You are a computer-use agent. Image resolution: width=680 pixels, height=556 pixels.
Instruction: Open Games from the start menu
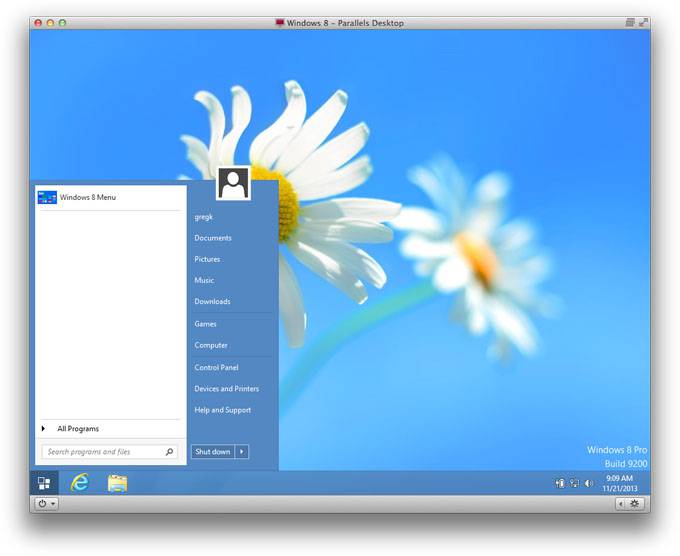pyautogui.click(x=205, y=324)
